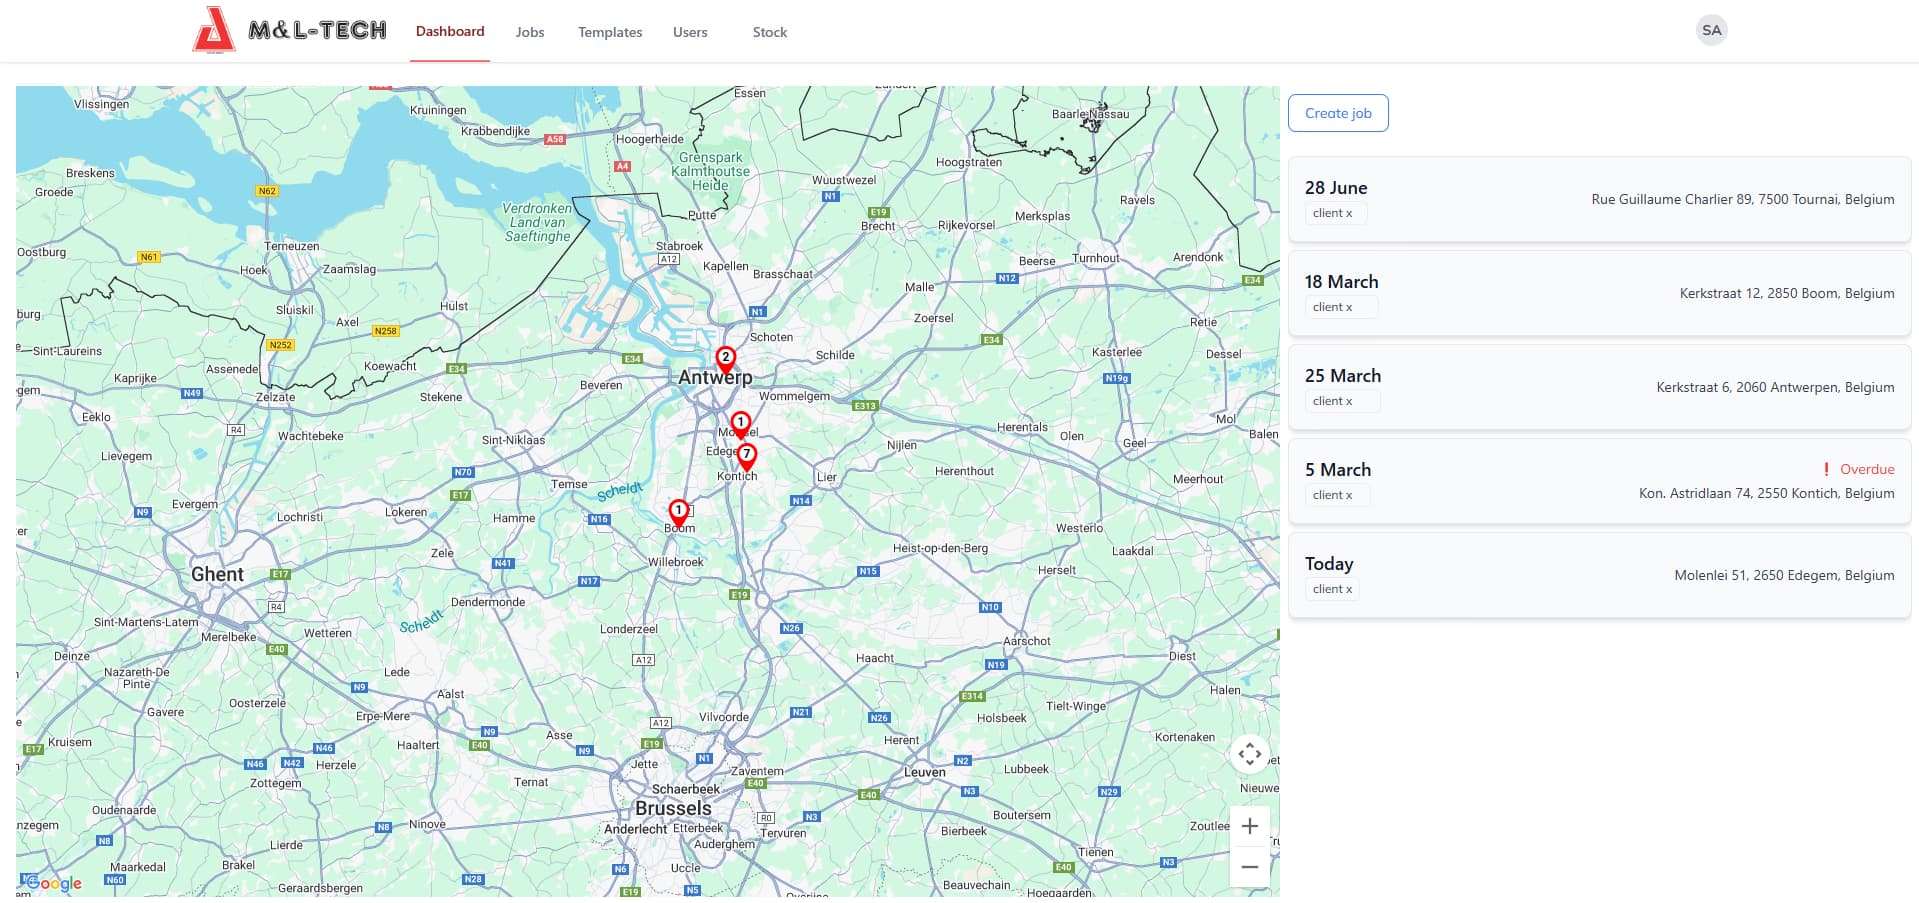The image size is (1919, 903).
Task: Click the Overdue status label
Action: [1867, 469]
